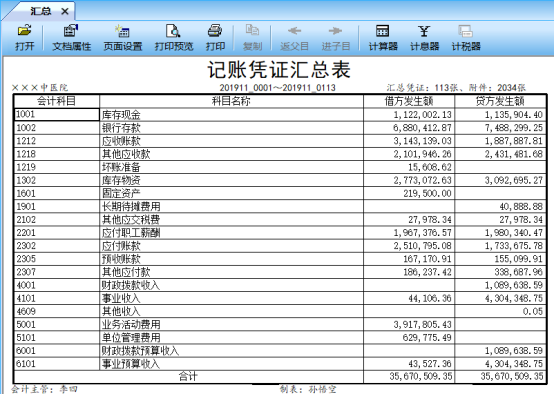Select the 合计 total row label

click(188, 376)
